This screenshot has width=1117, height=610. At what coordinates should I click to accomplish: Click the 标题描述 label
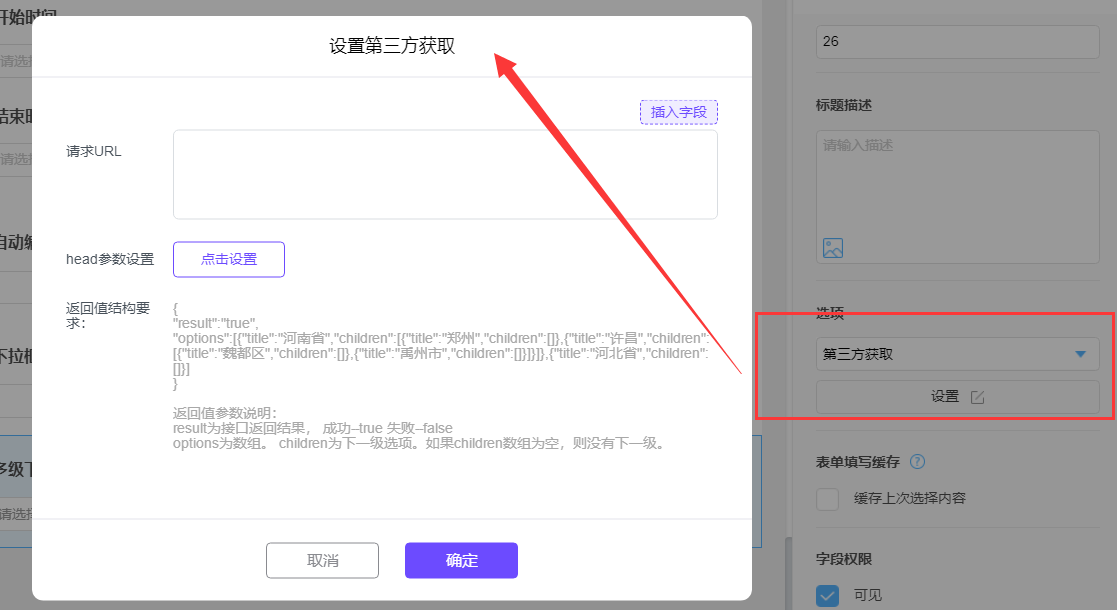pos(843,105)
